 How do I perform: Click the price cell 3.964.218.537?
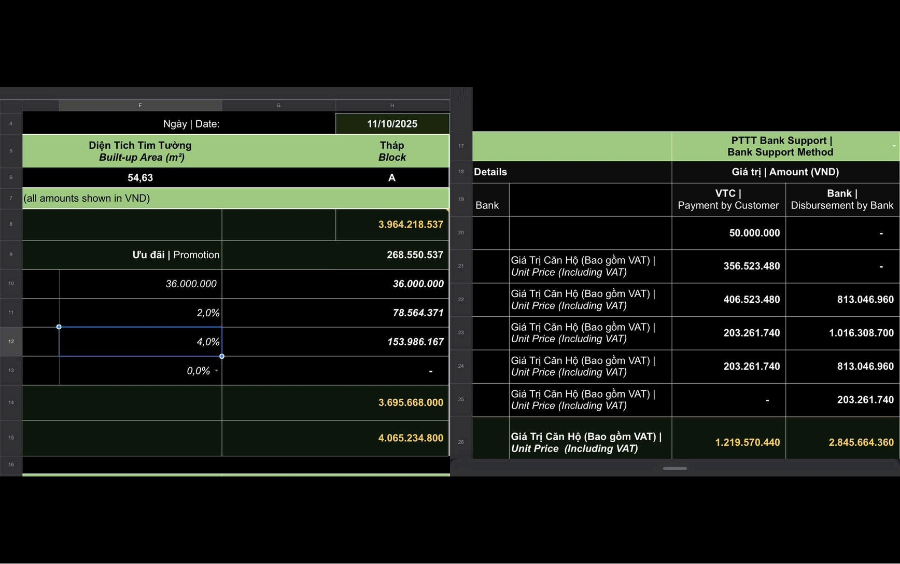[x=392, y=225]
